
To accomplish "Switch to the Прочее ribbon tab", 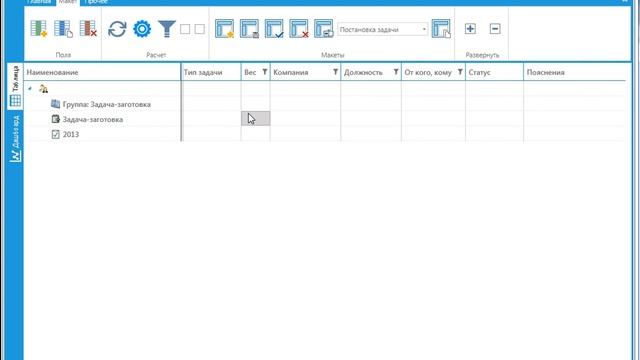I will (96, 2).
